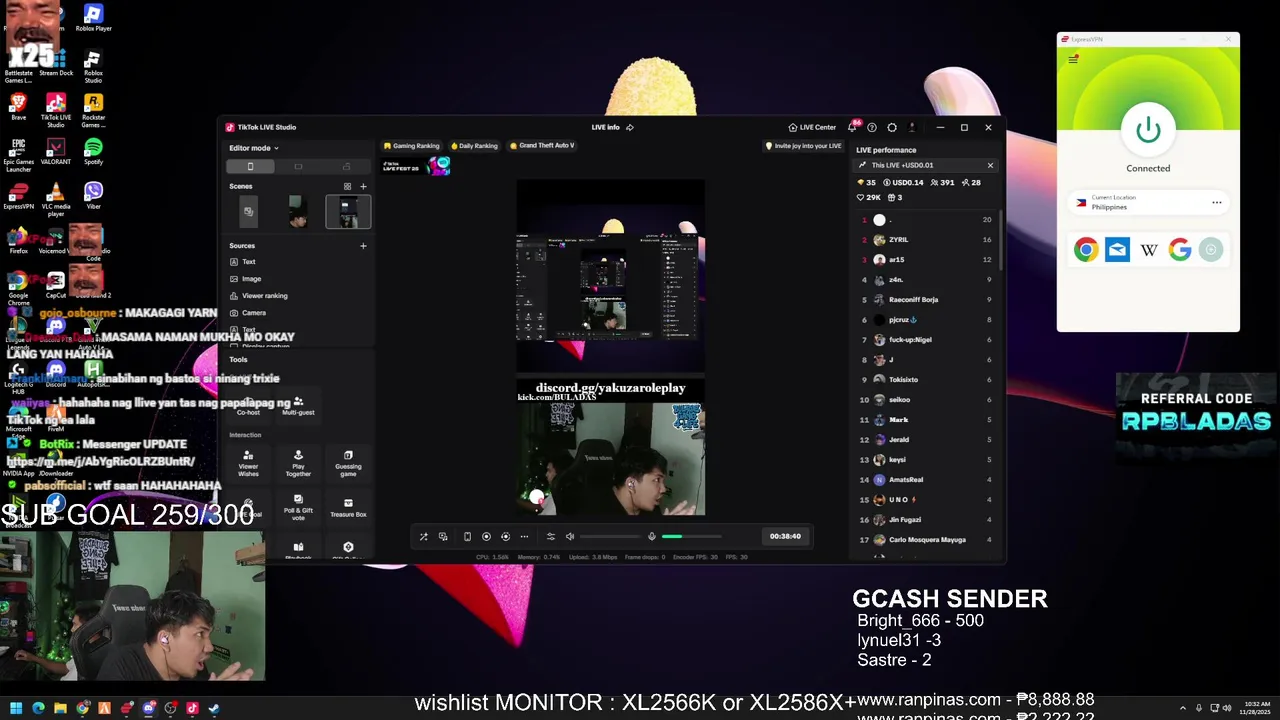The width and height of the screenshot is (1280, 720).
Task: Select the second scene thumbnail
Action: pyautogui.click(x=298, y=211)
